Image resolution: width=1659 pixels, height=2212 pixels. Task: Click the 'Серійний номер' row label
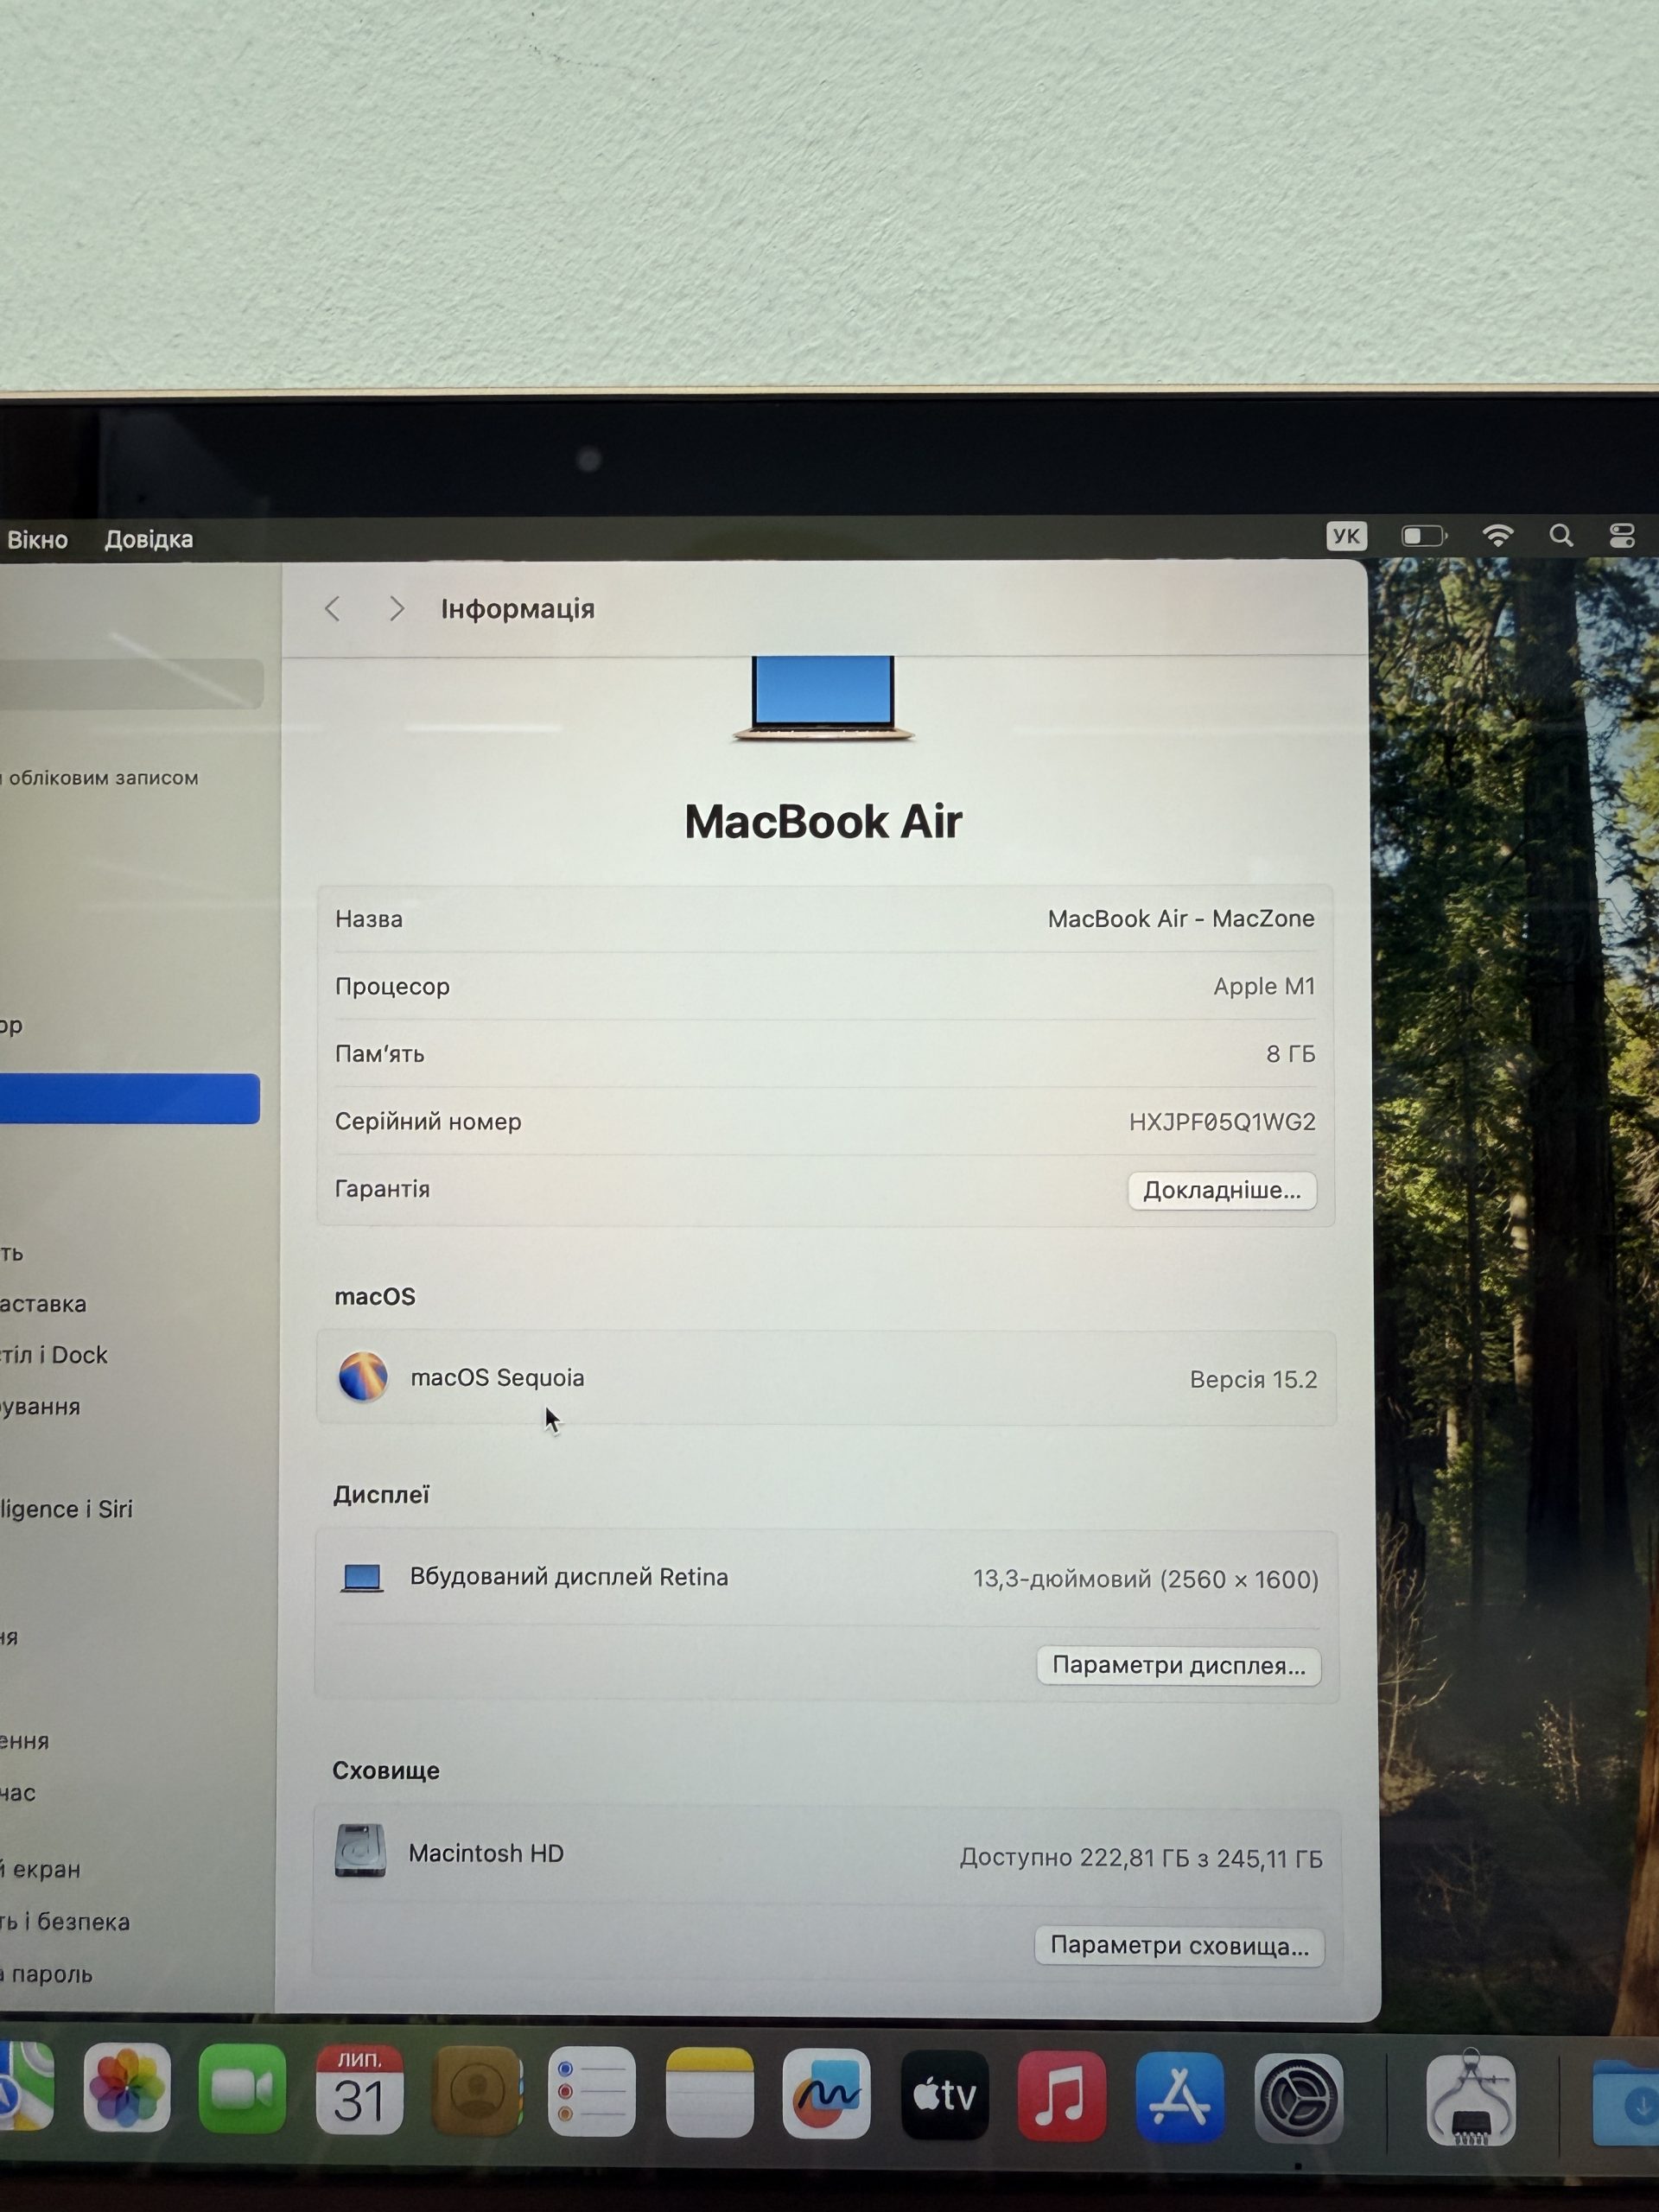(428, 1122)
